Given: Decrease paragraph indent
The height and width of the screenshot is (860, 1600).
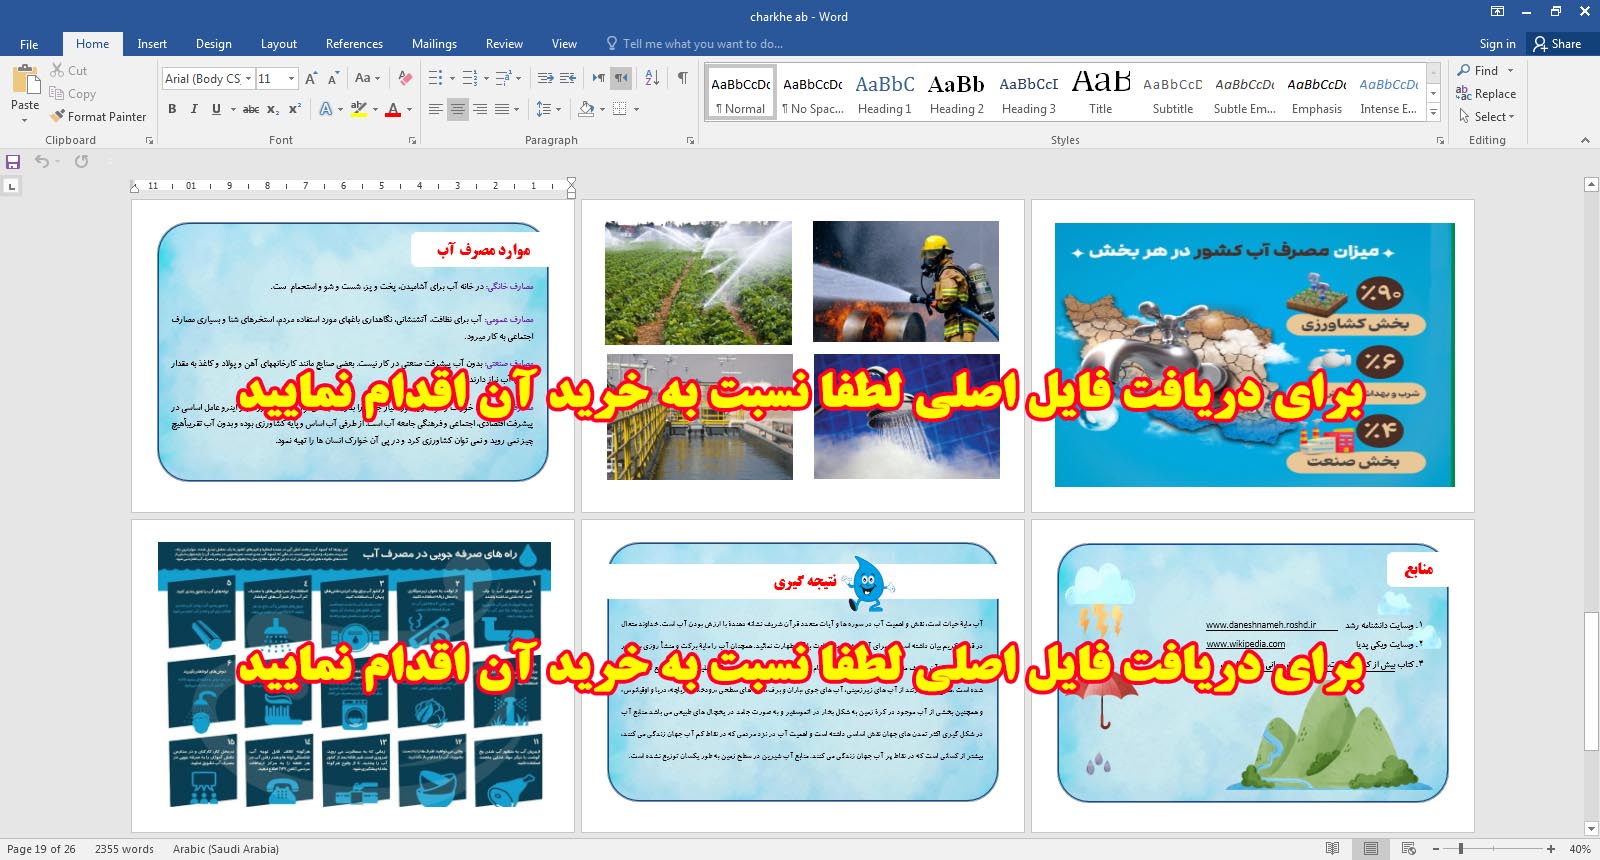Looking at the screenshot, I should point(545,78).
